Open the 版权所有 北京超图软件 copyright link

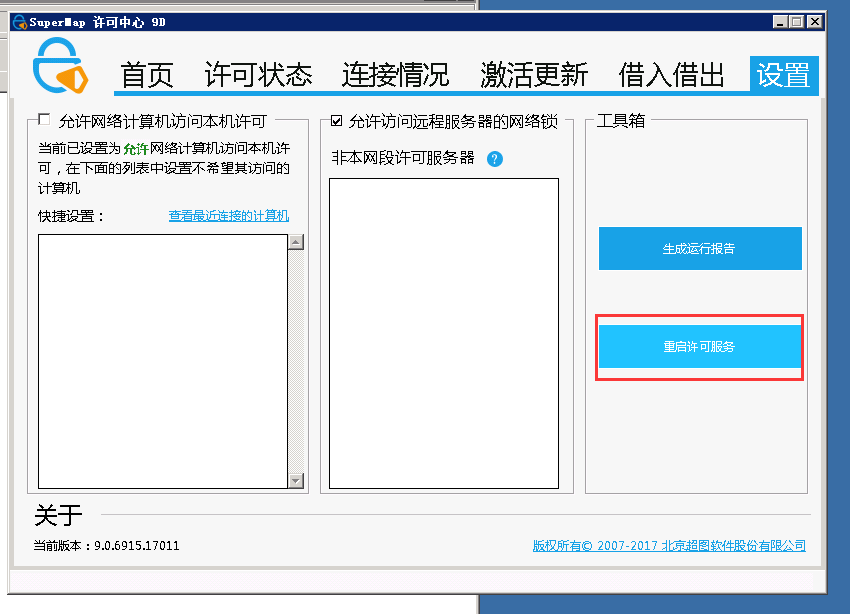coord(669,546)
